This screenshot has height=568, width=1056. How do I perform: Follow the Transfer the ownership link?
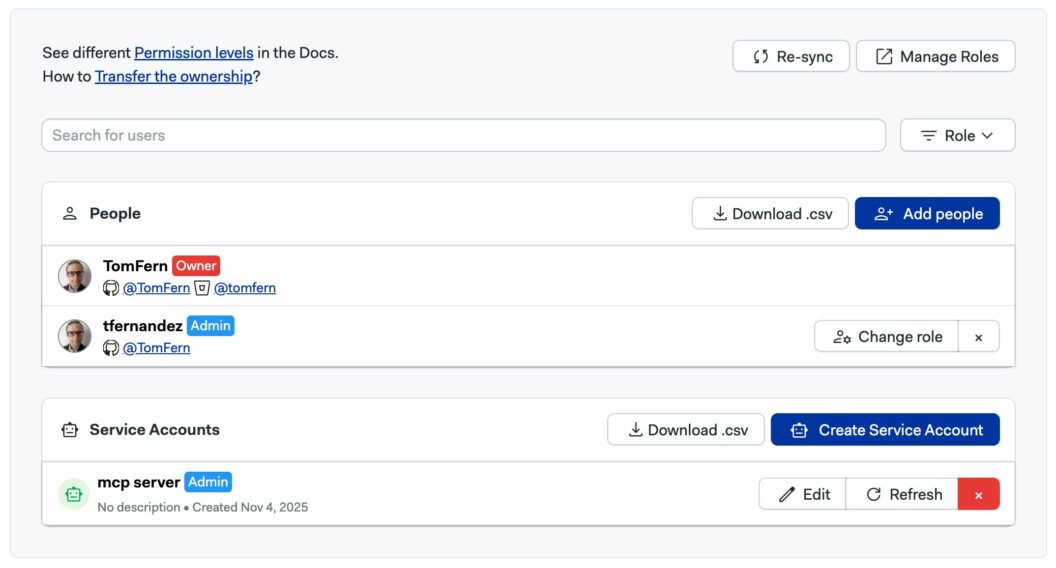pos(173,77)
